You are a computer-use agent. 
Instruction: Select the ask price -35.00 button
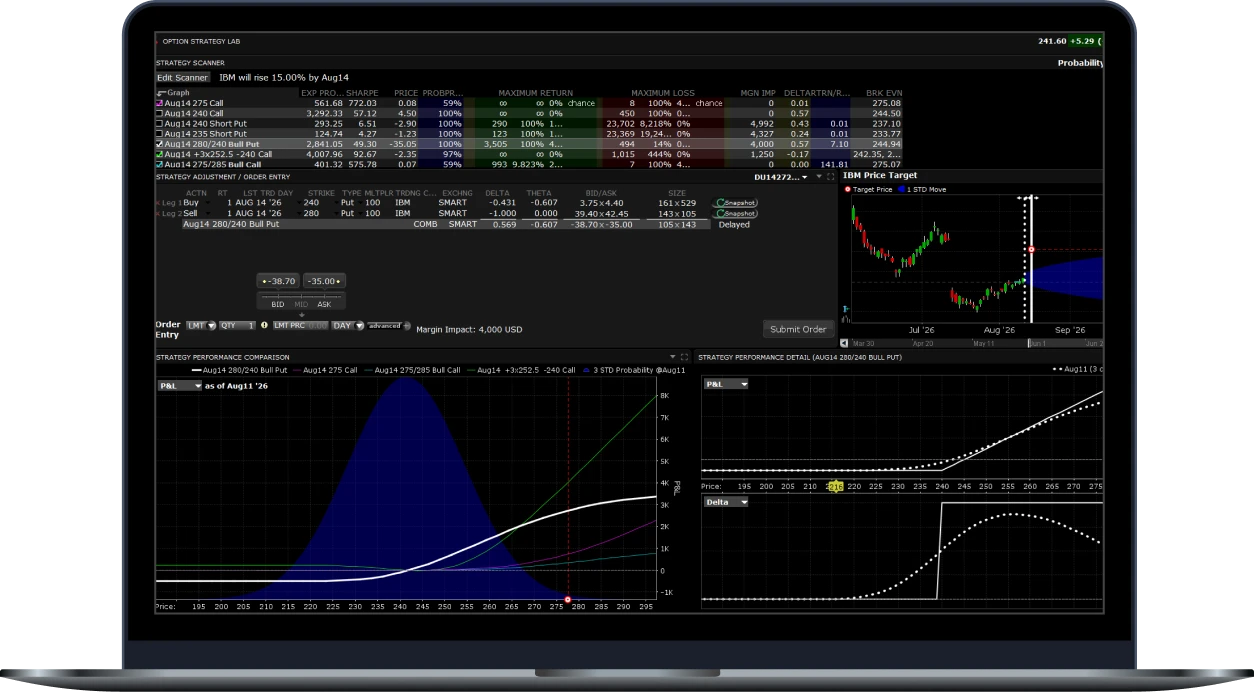click(x=324, y=282)
